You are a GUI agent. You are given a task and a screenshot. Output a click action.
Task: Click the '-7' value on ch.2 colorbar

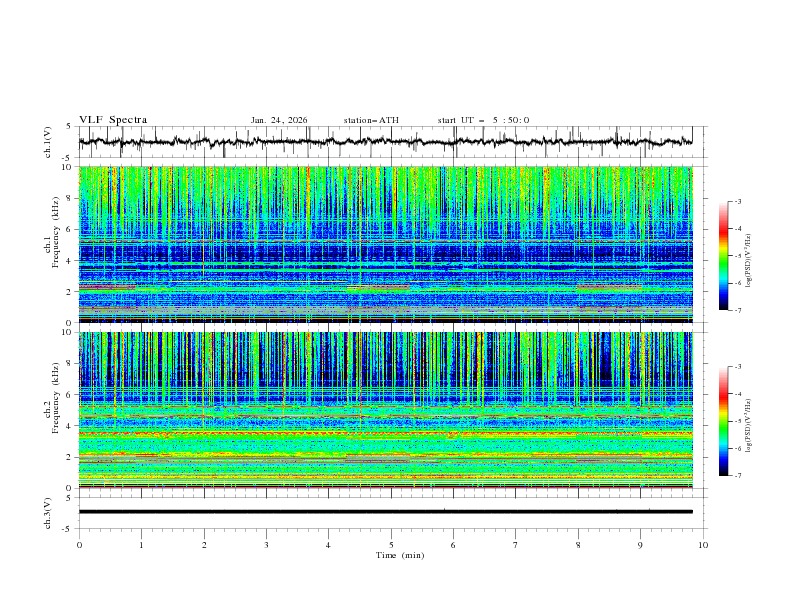click(737, 476)
